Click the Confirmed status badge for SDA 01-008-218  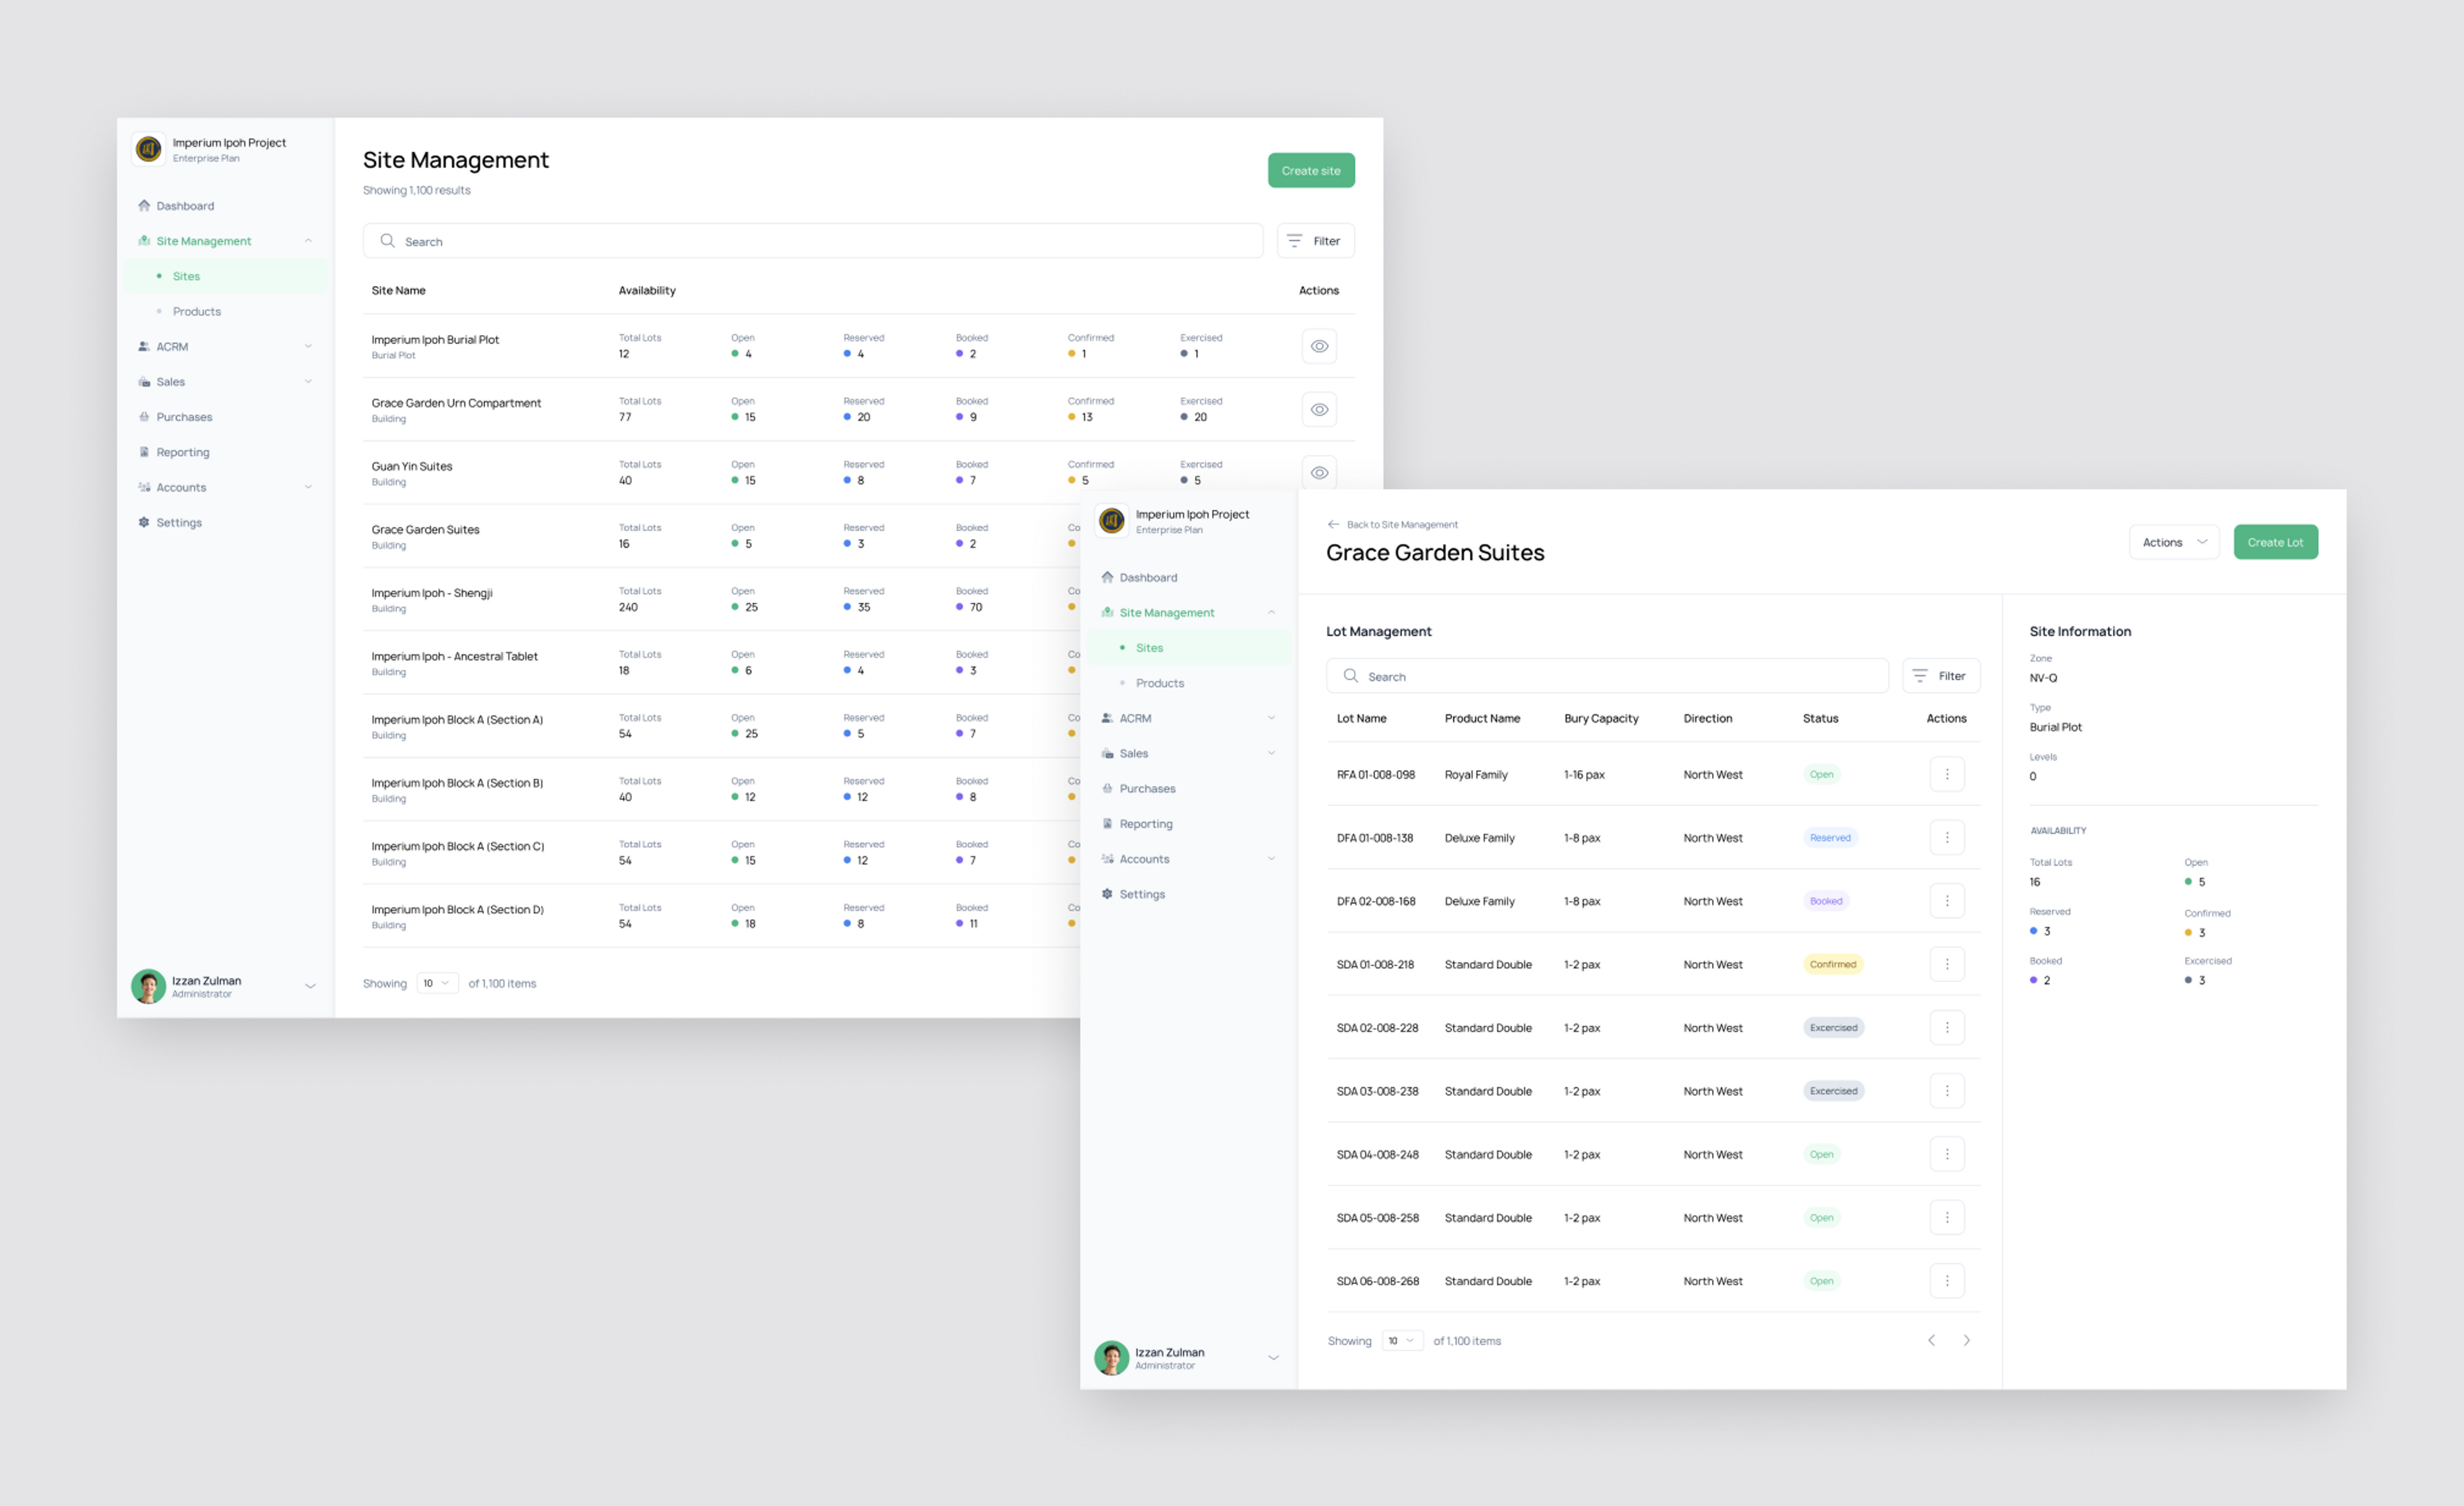[x=1832, y=964]
